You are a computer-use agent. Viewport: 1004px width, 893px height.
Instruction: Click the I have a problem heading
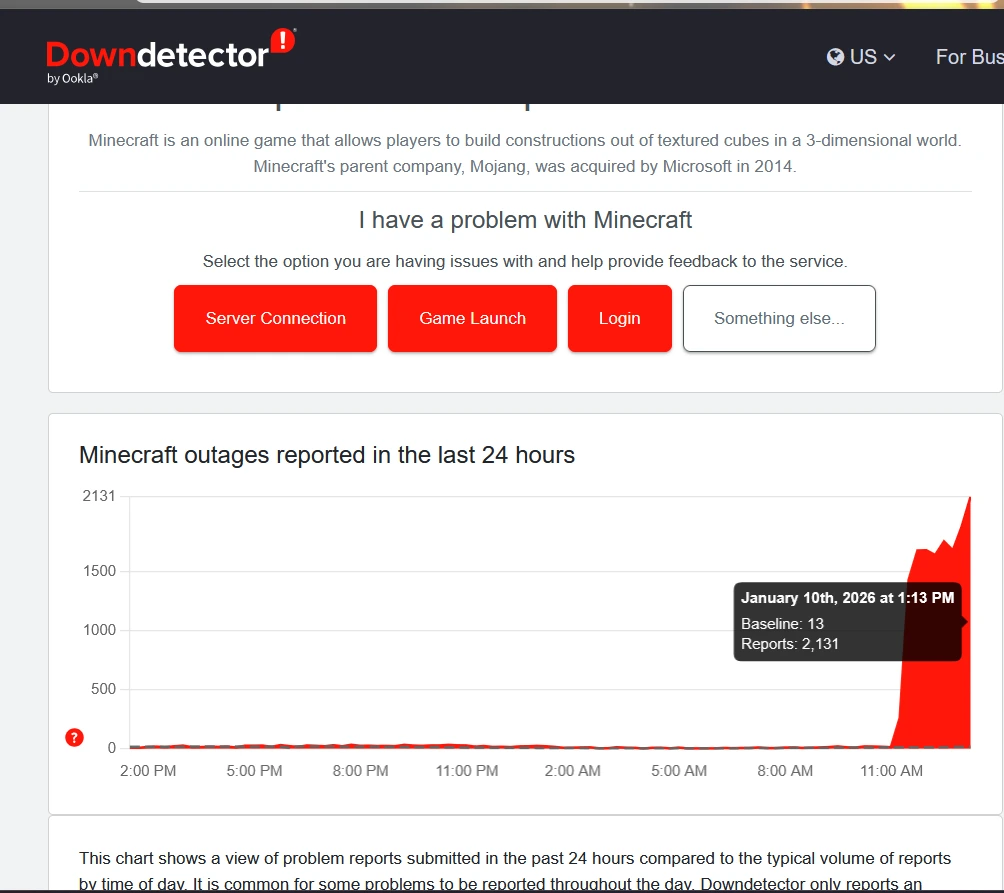525,219
